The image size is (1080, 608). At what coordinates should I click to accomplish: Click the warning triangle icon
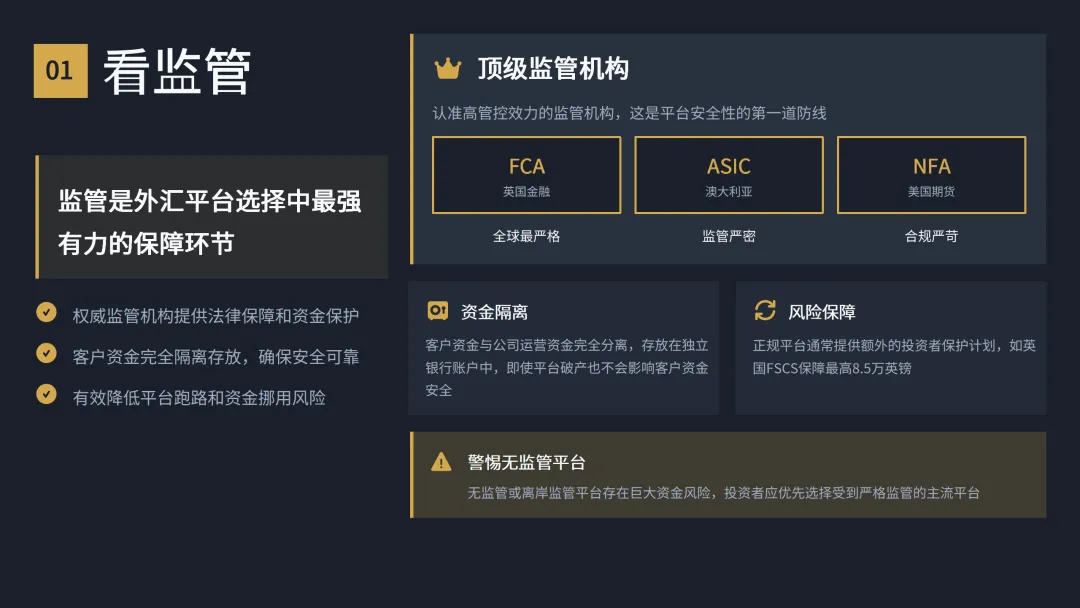441,462
